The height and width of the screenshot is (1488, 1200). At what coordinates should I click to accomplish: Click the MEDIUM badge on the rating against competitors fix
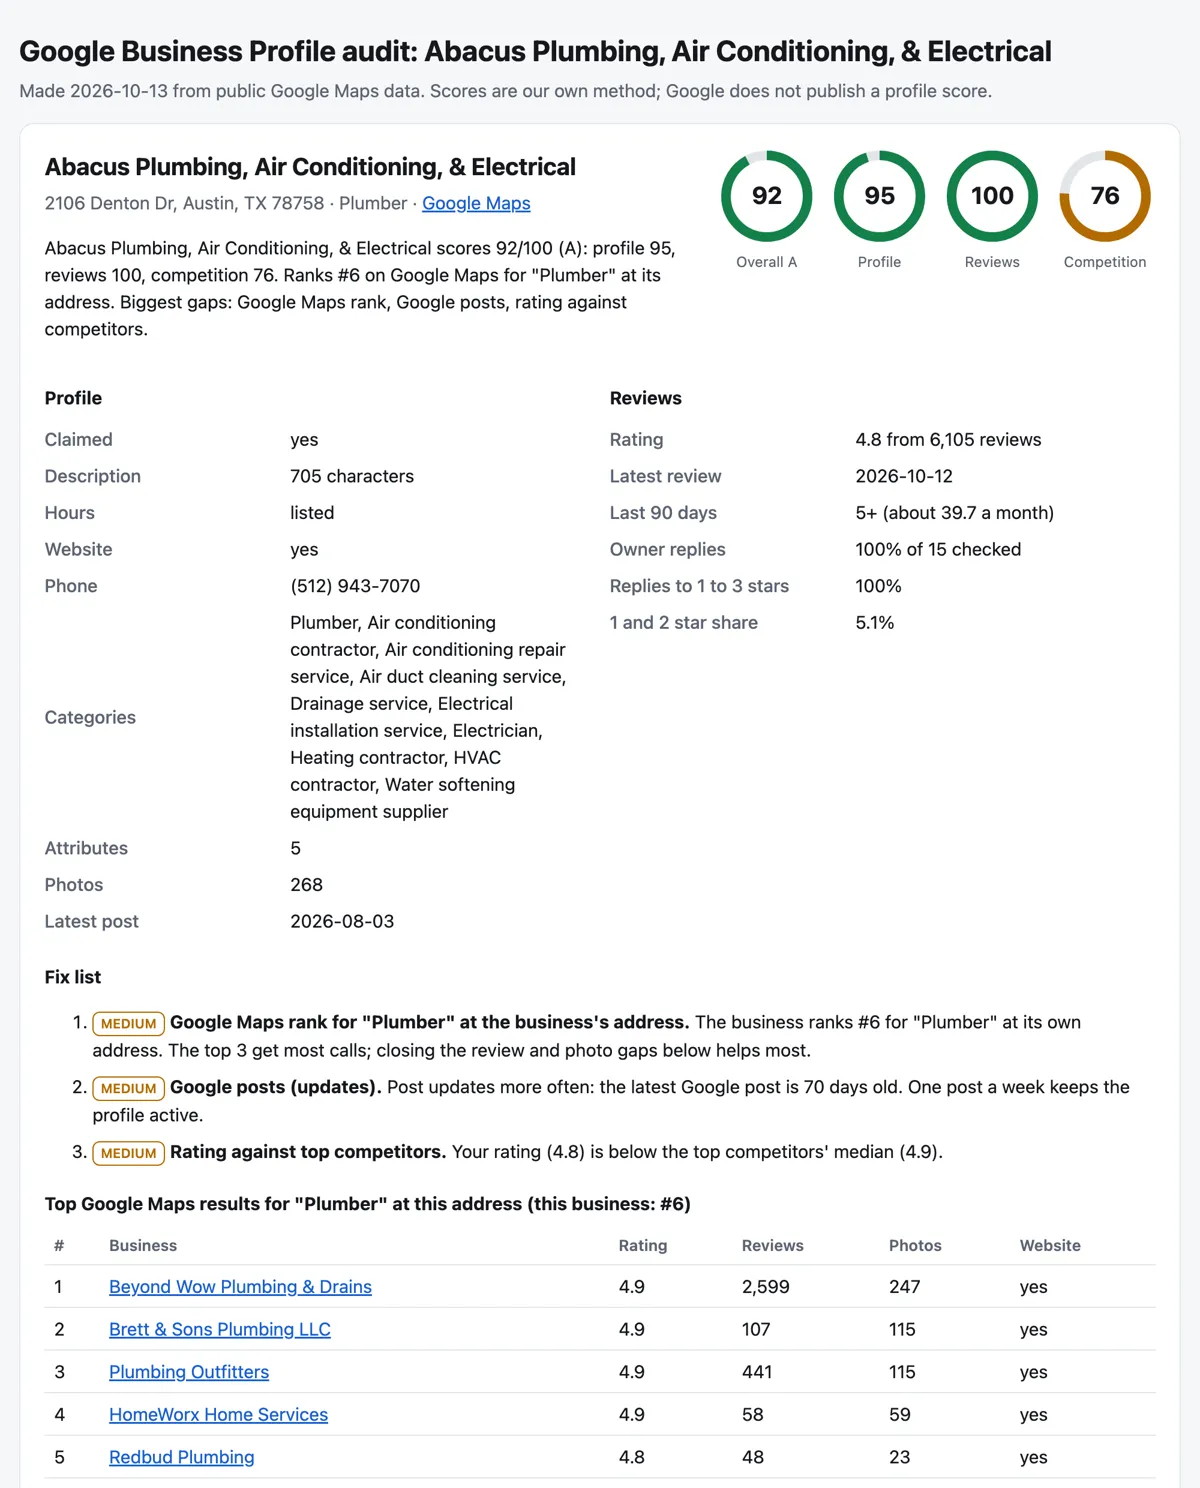[x=129, y=1153]
